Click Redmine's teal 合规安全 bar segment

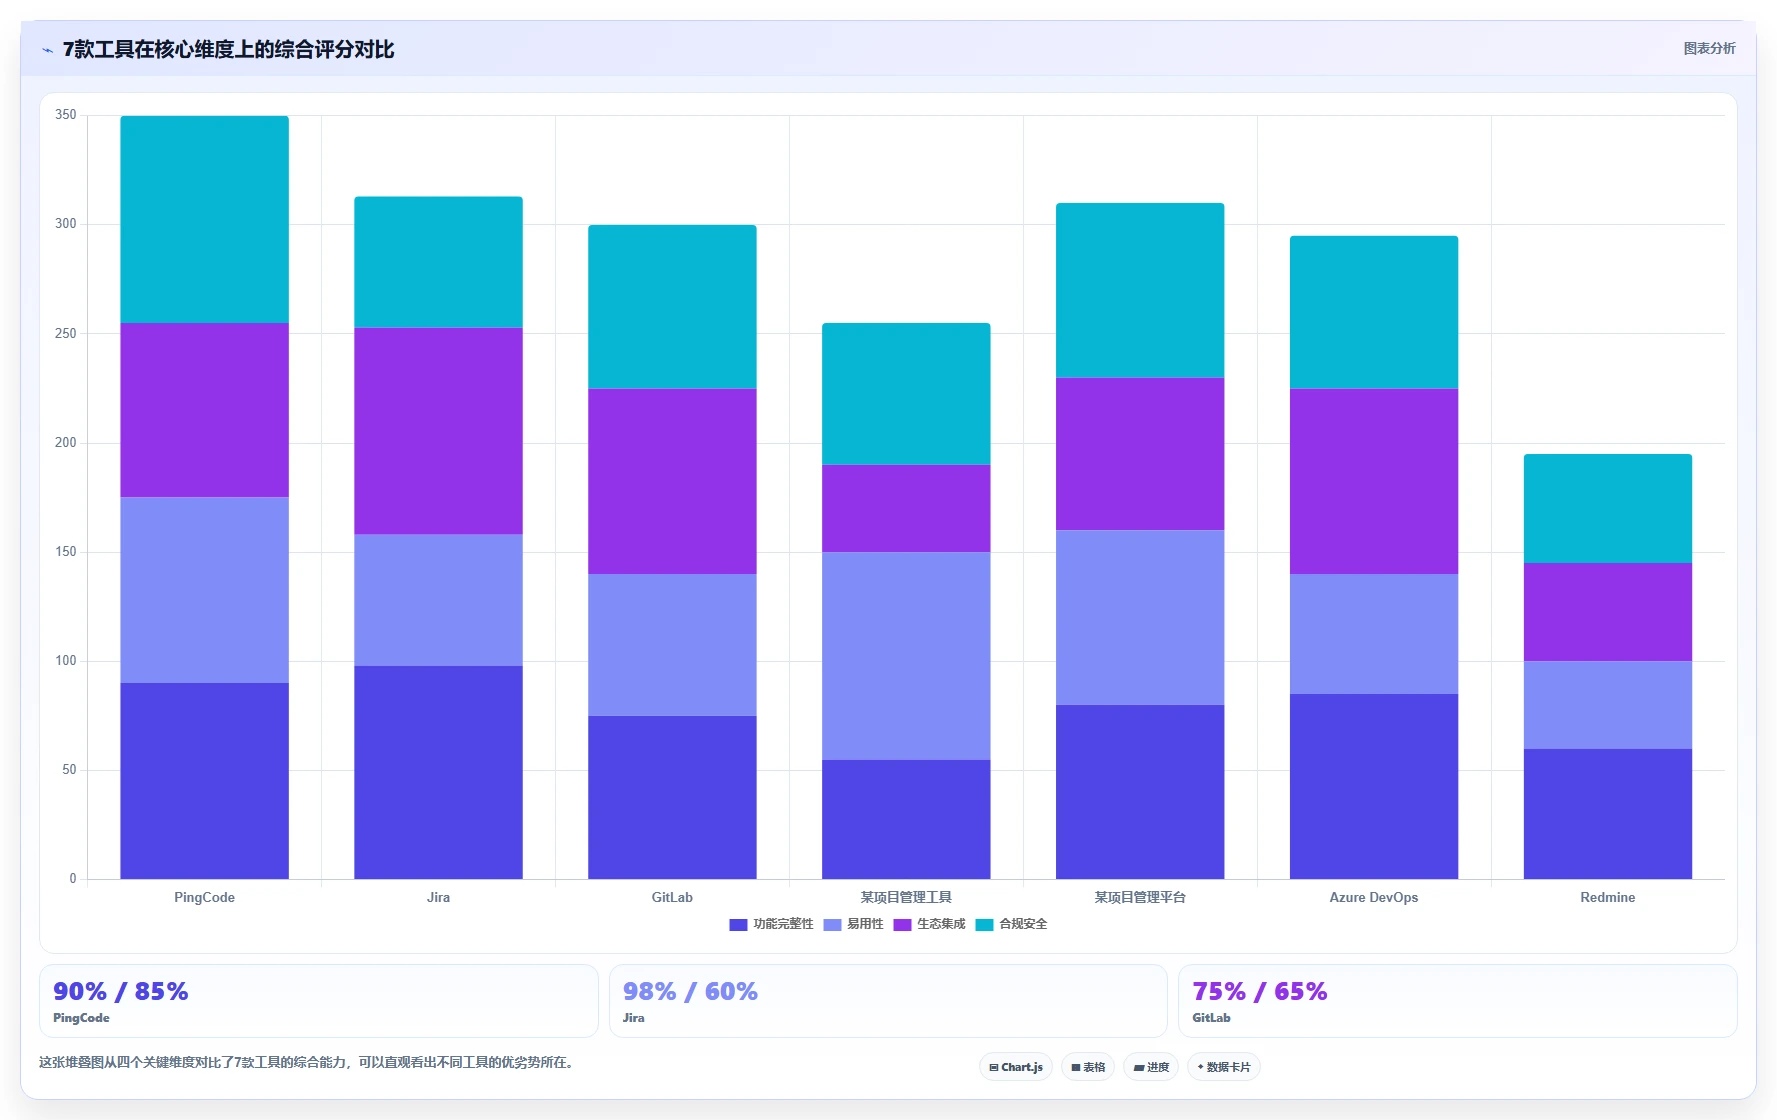click(x=1609, y=509)
